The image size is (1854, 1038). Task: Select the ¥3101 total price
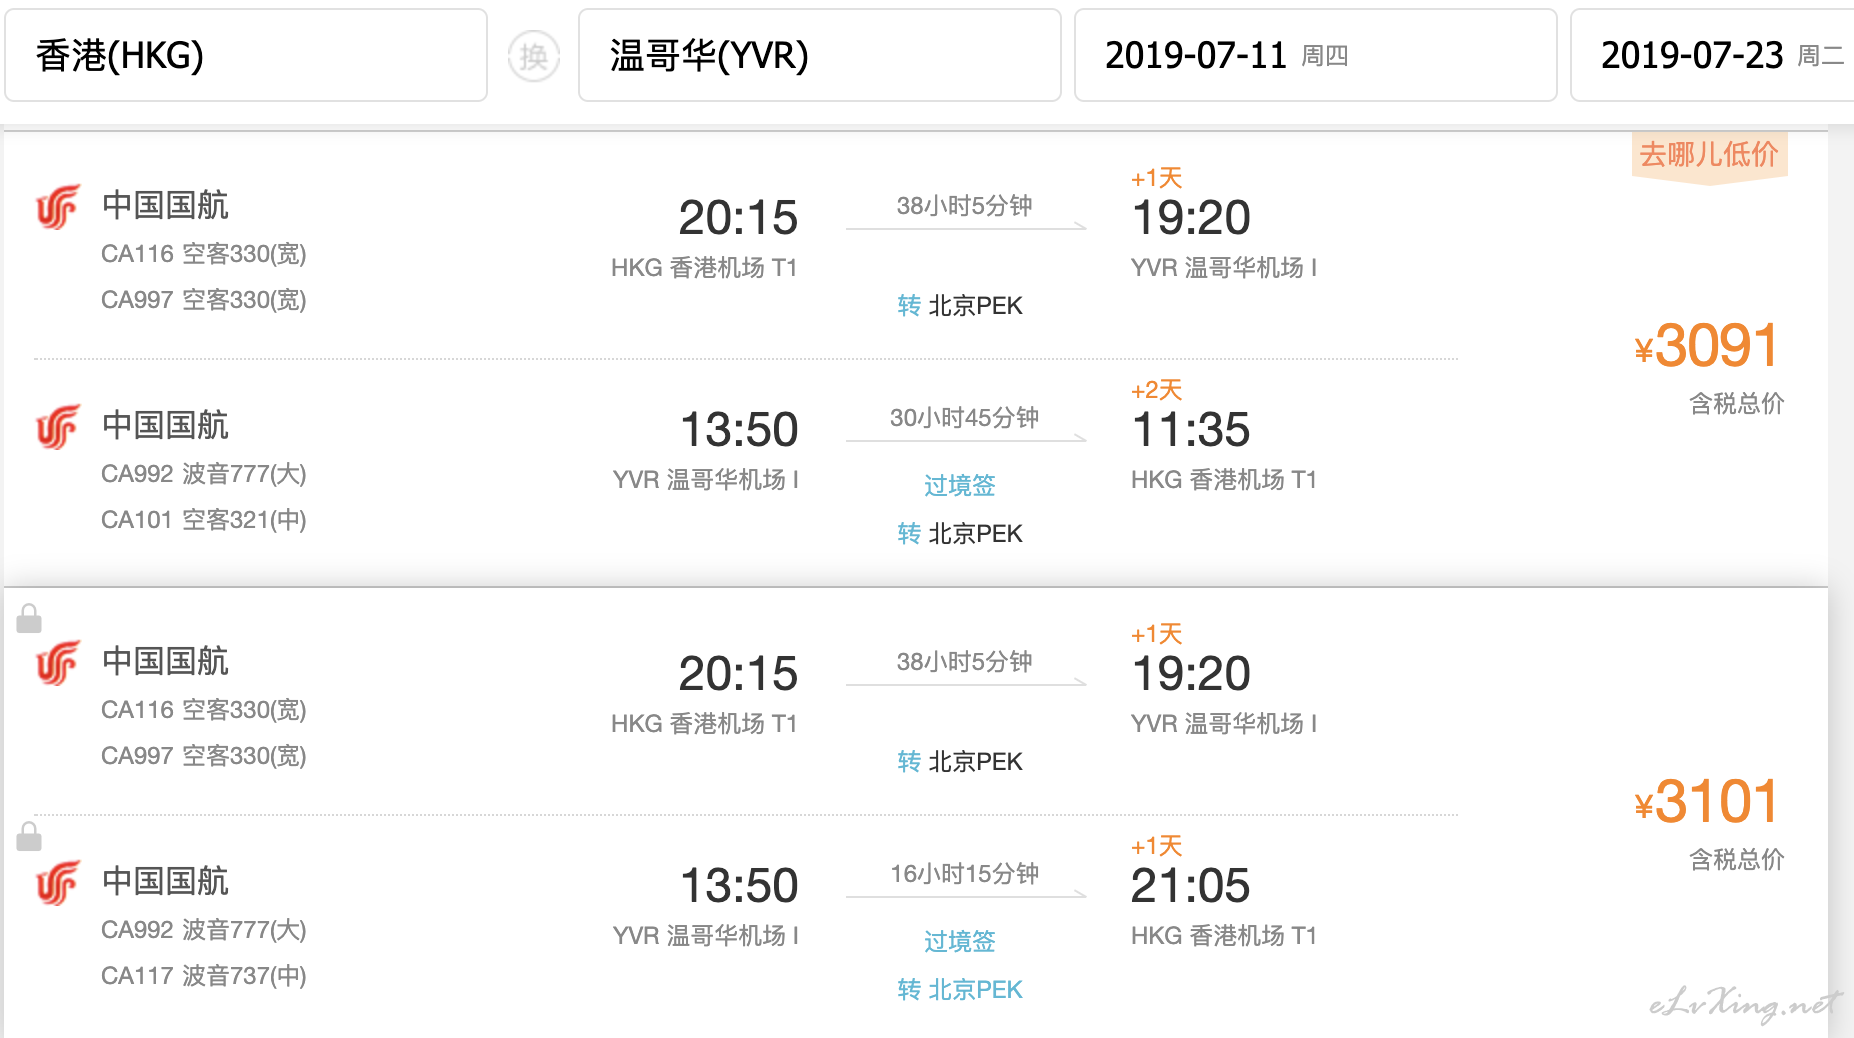[x=1707, y=802]
